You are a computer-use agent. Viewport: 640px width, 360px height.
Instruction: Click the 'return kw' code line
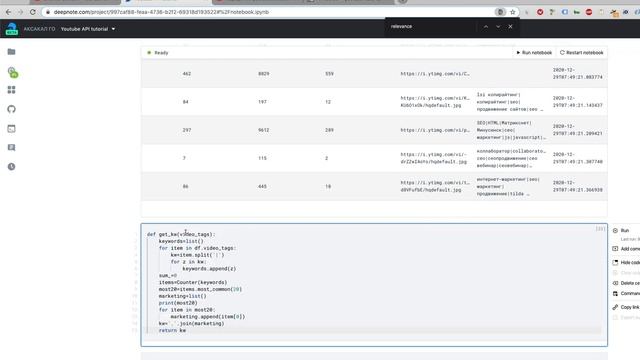pyautogui.click(x=172, y=330)
